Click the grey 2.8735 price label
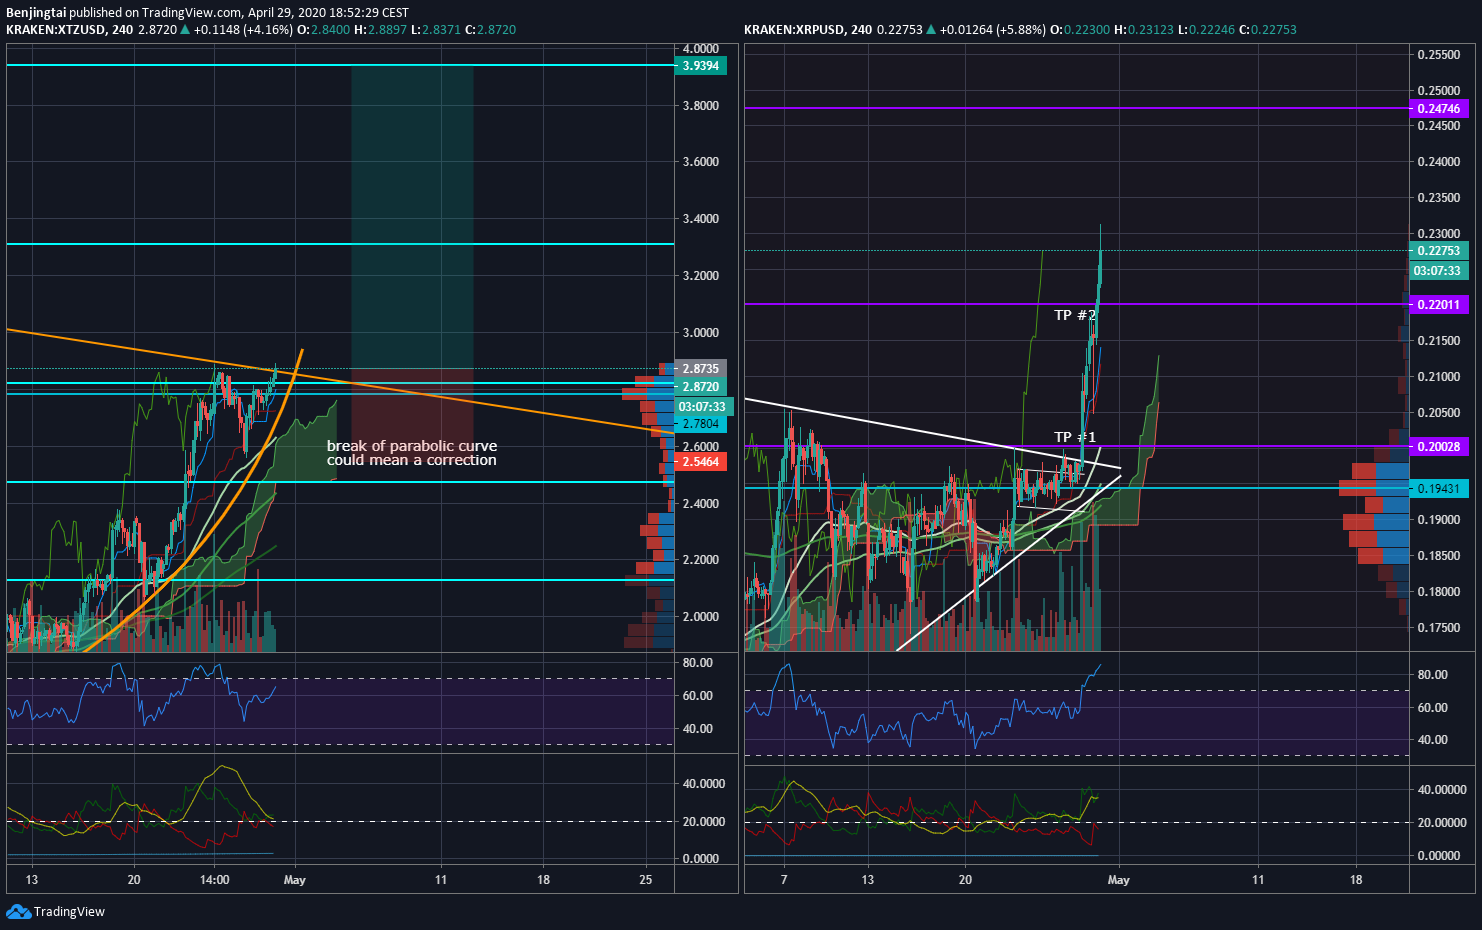The height and width of the screenshot is (930, 1482). point(701,369)
